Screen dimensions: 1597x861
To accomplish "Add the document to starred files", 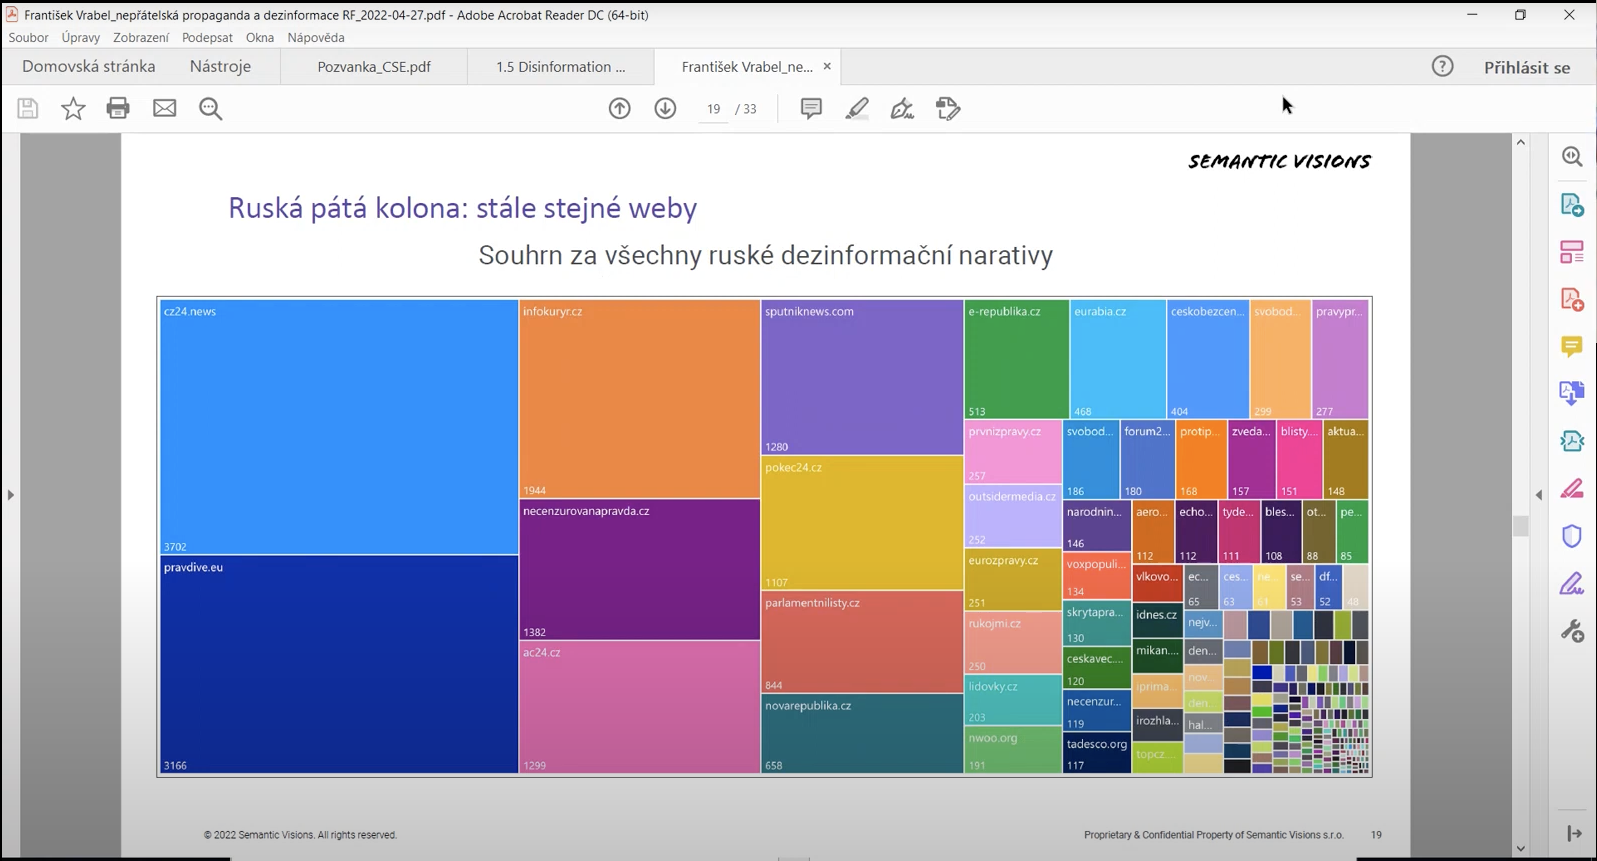I will (x=73, y=108).
